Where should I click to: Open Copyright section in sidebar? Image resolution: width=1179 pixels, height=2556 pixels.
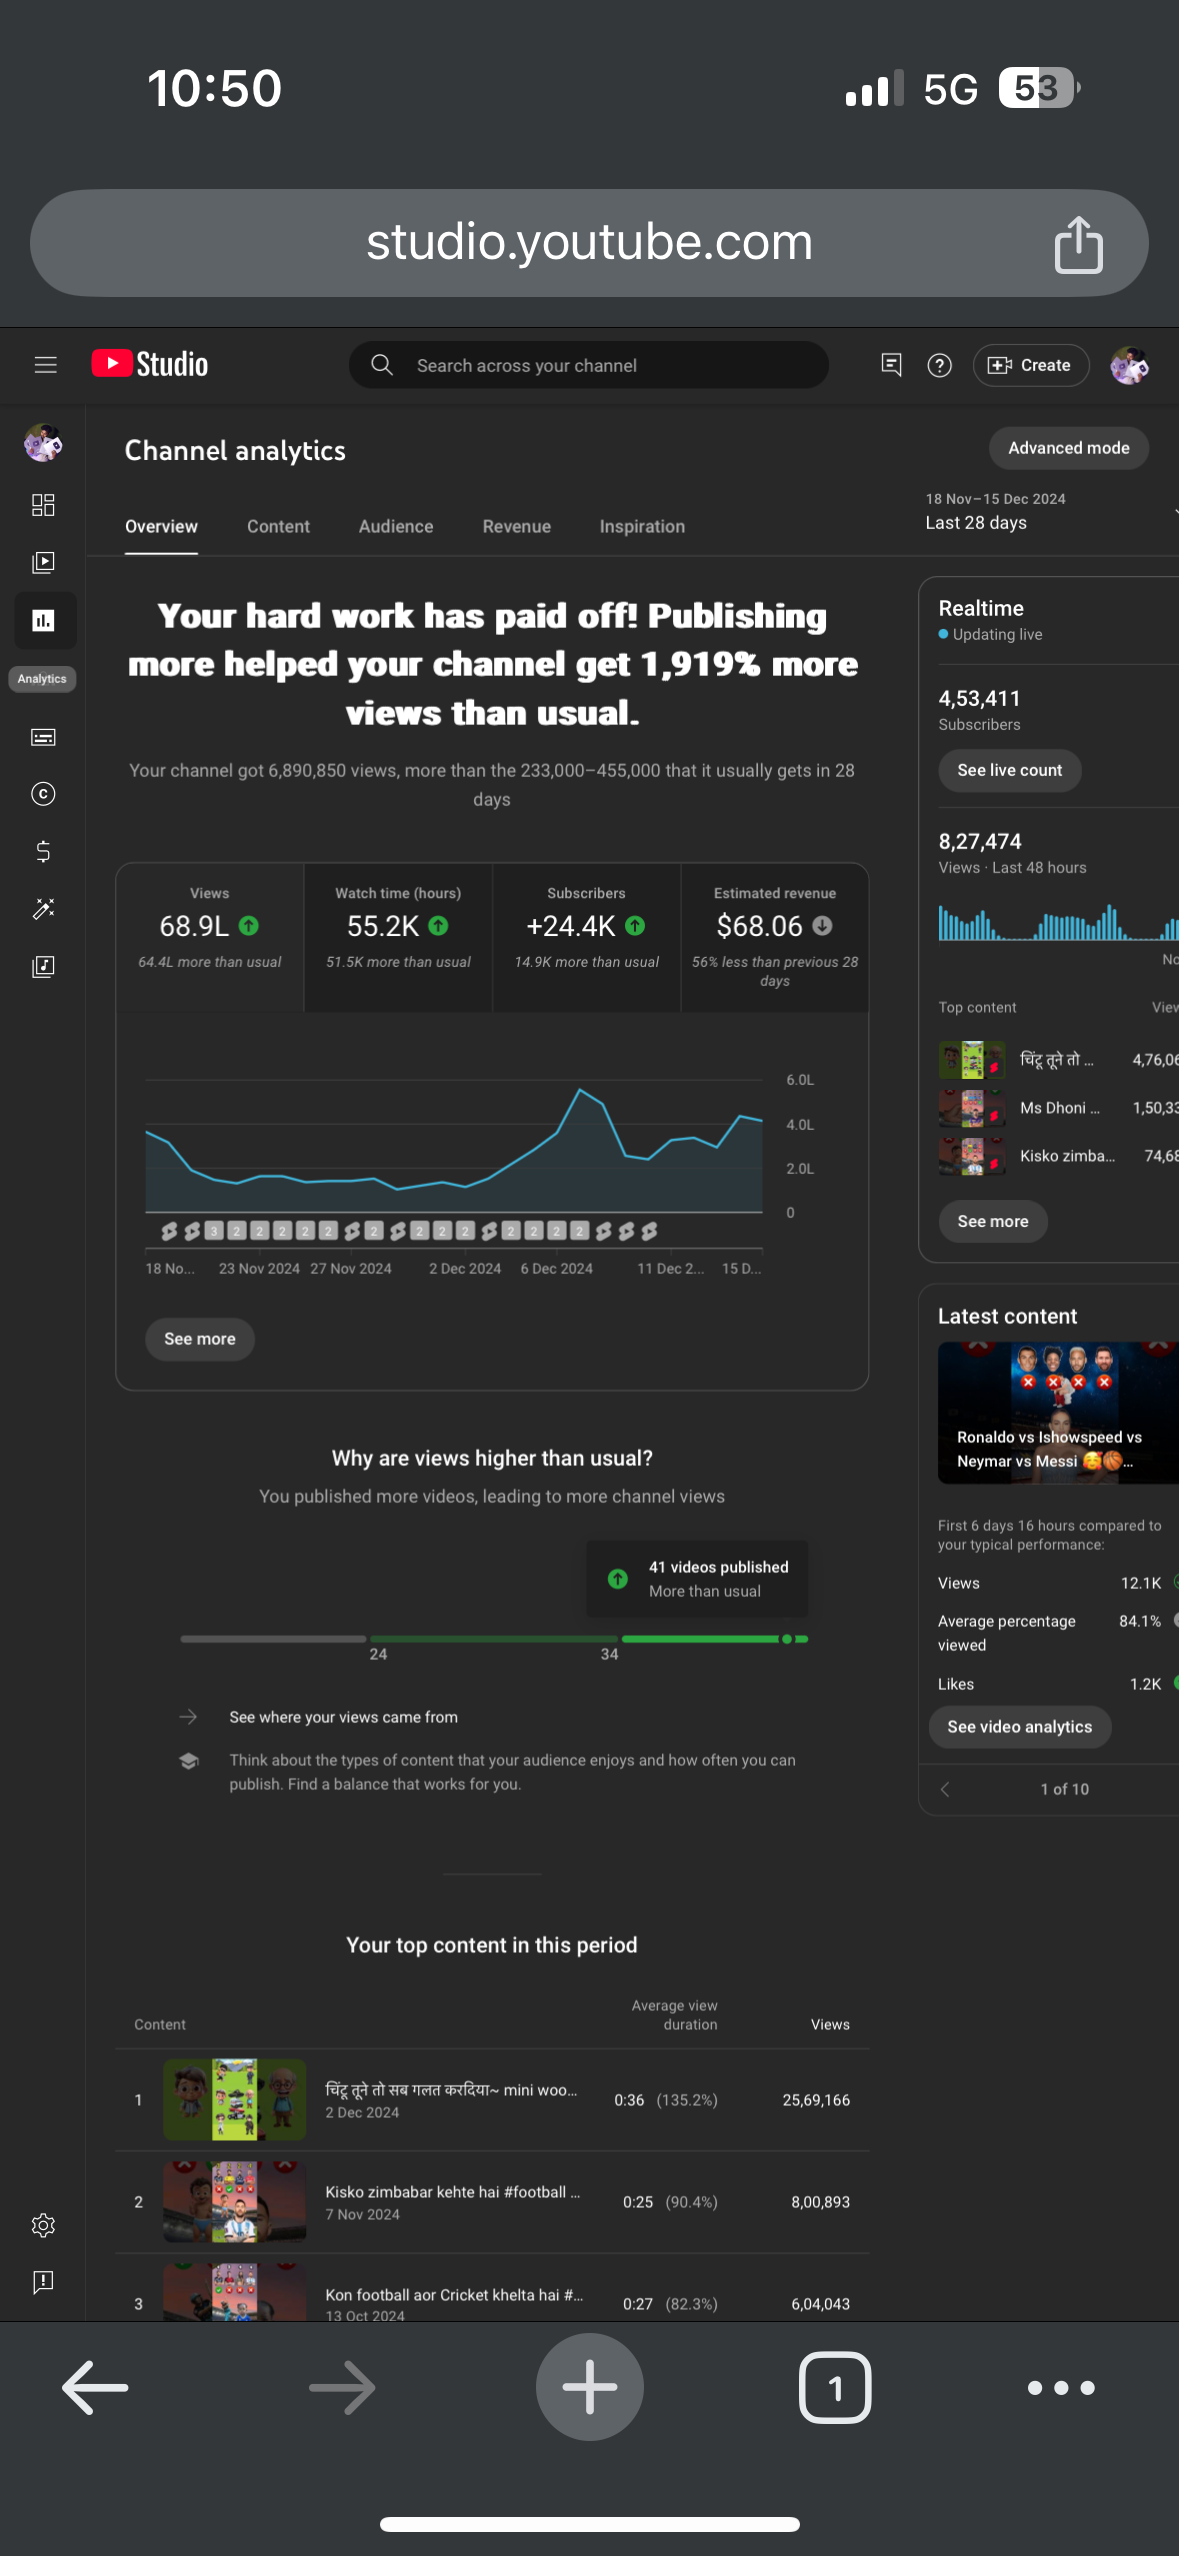point(43,794)
